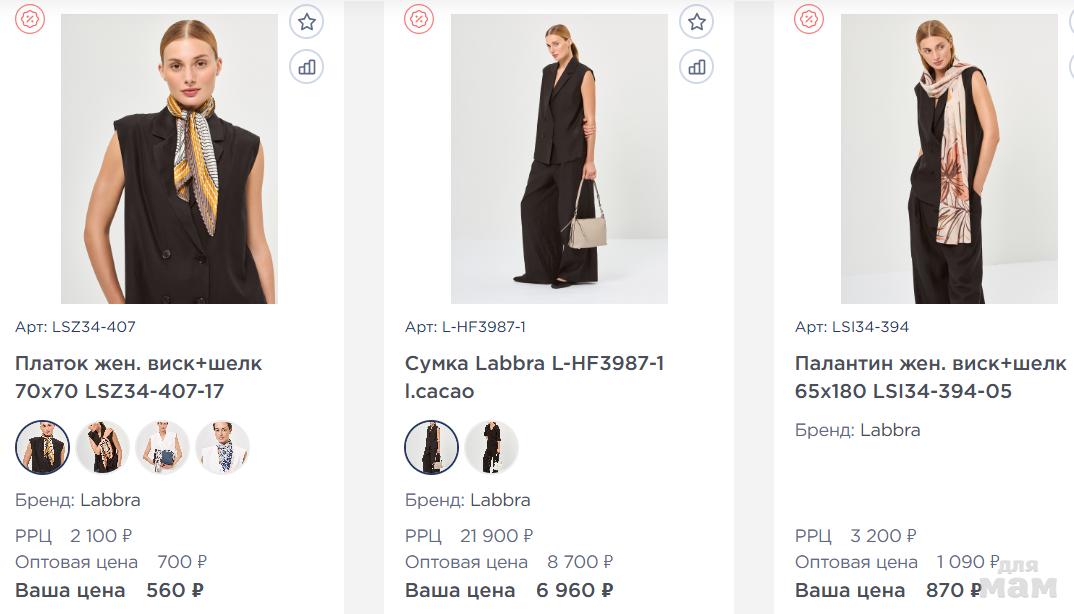Click discount badge on the LSZ34-407 scarf card
Screen dimensions: 1074x614
(30, 19)
